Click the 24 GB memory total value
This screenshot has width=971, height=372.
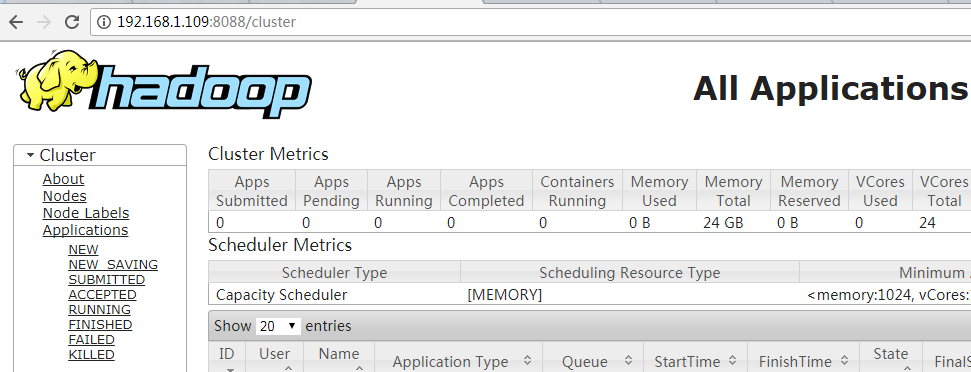tap(723, 223)
